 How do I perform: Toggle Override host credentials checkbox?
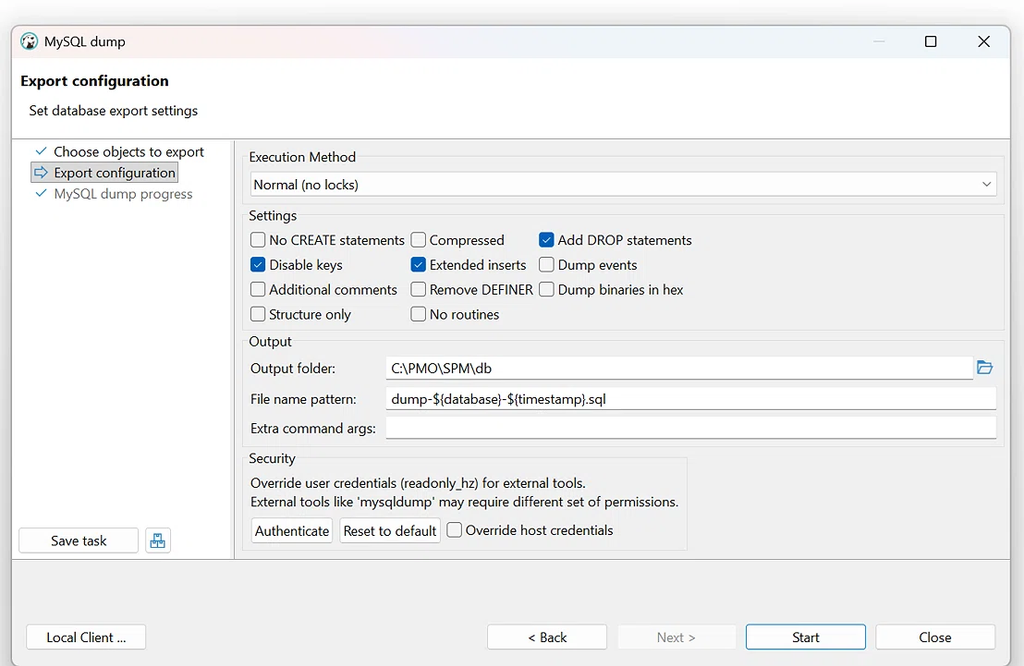tap(454, 530)
